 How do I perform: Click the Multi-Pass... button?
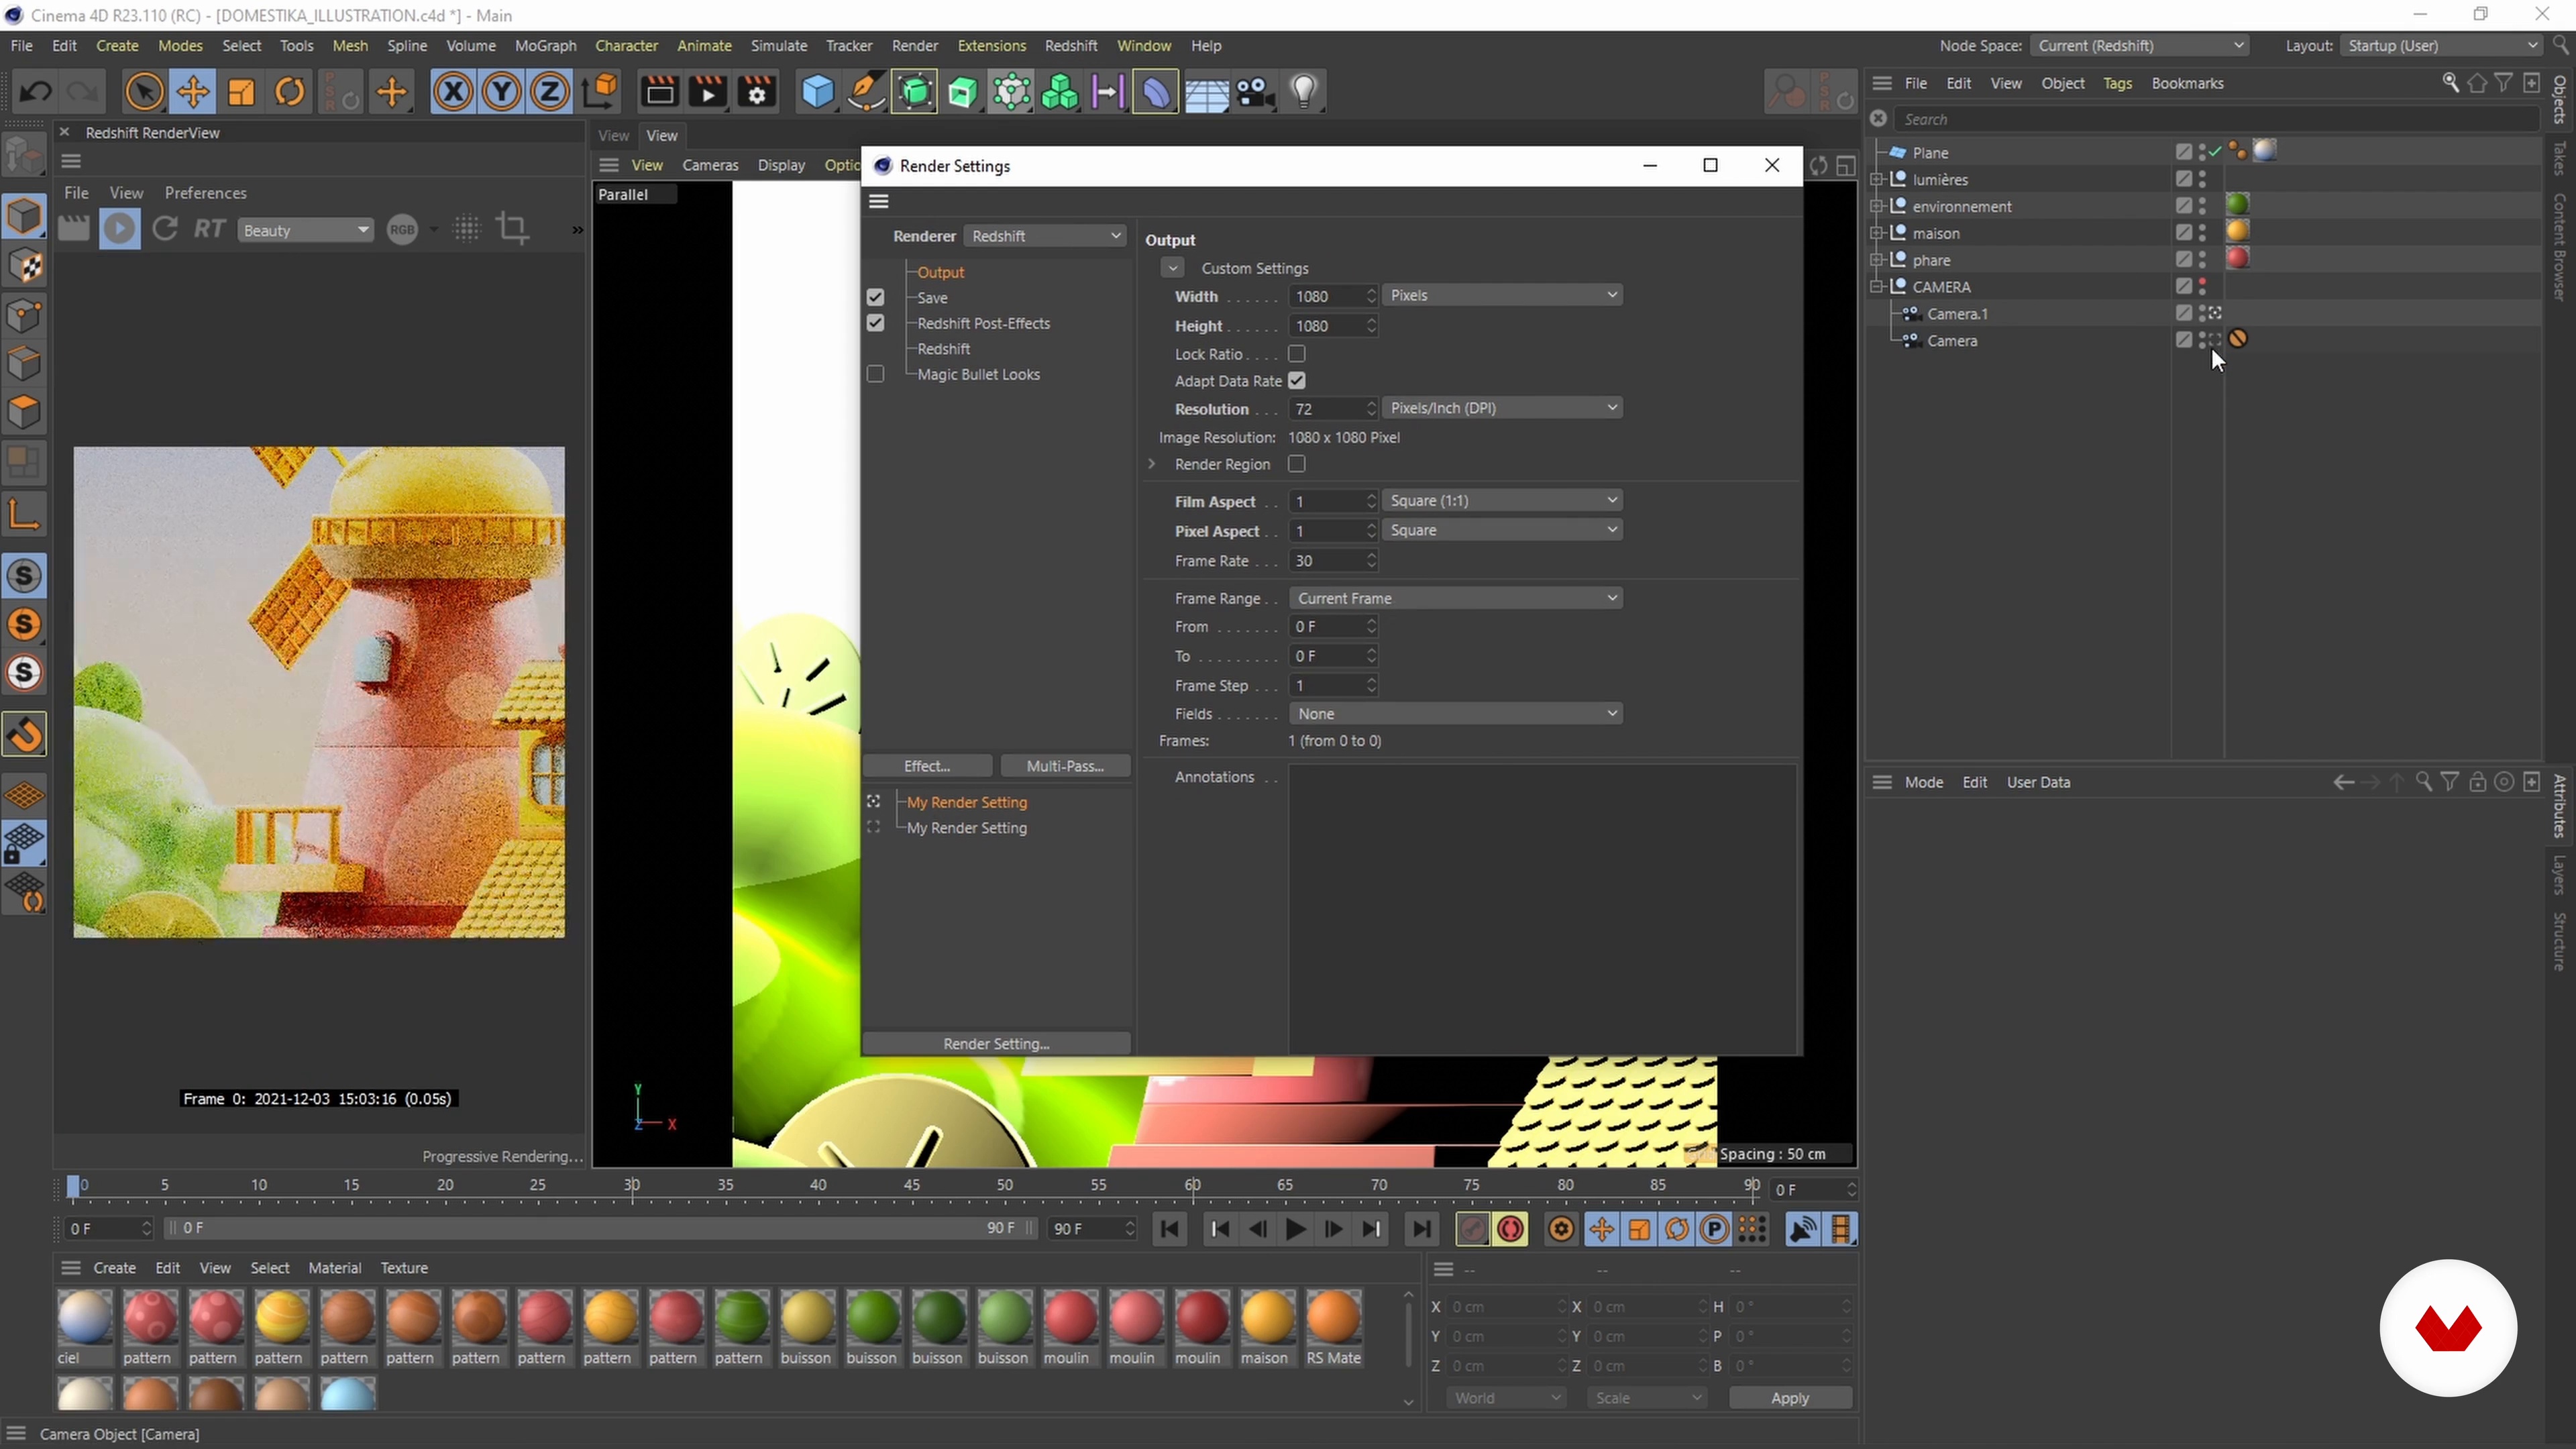[x=1065, y=766]
